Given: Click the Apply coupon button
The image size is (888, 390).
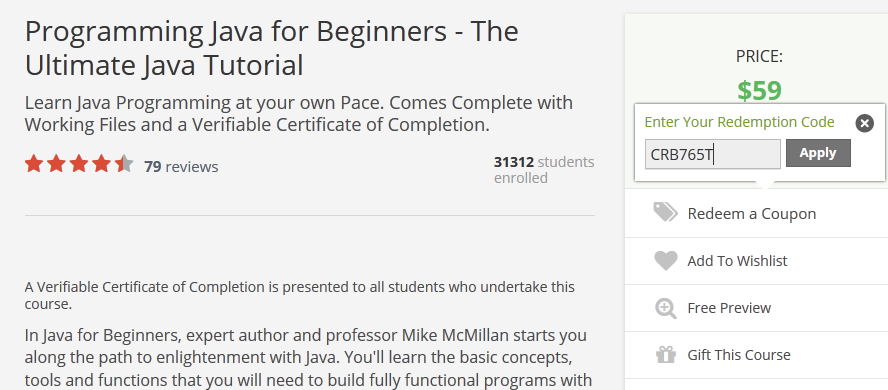Looking at the screenshot, I should 818,153.
